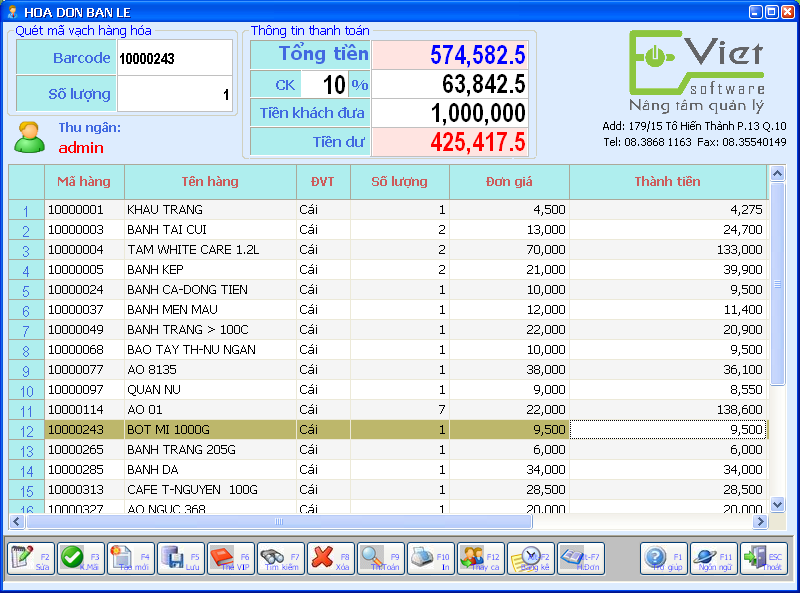This screenshot has width=800, height=593.
Task: Click the F9 T.Toán payment button
Action: [381, 558]
